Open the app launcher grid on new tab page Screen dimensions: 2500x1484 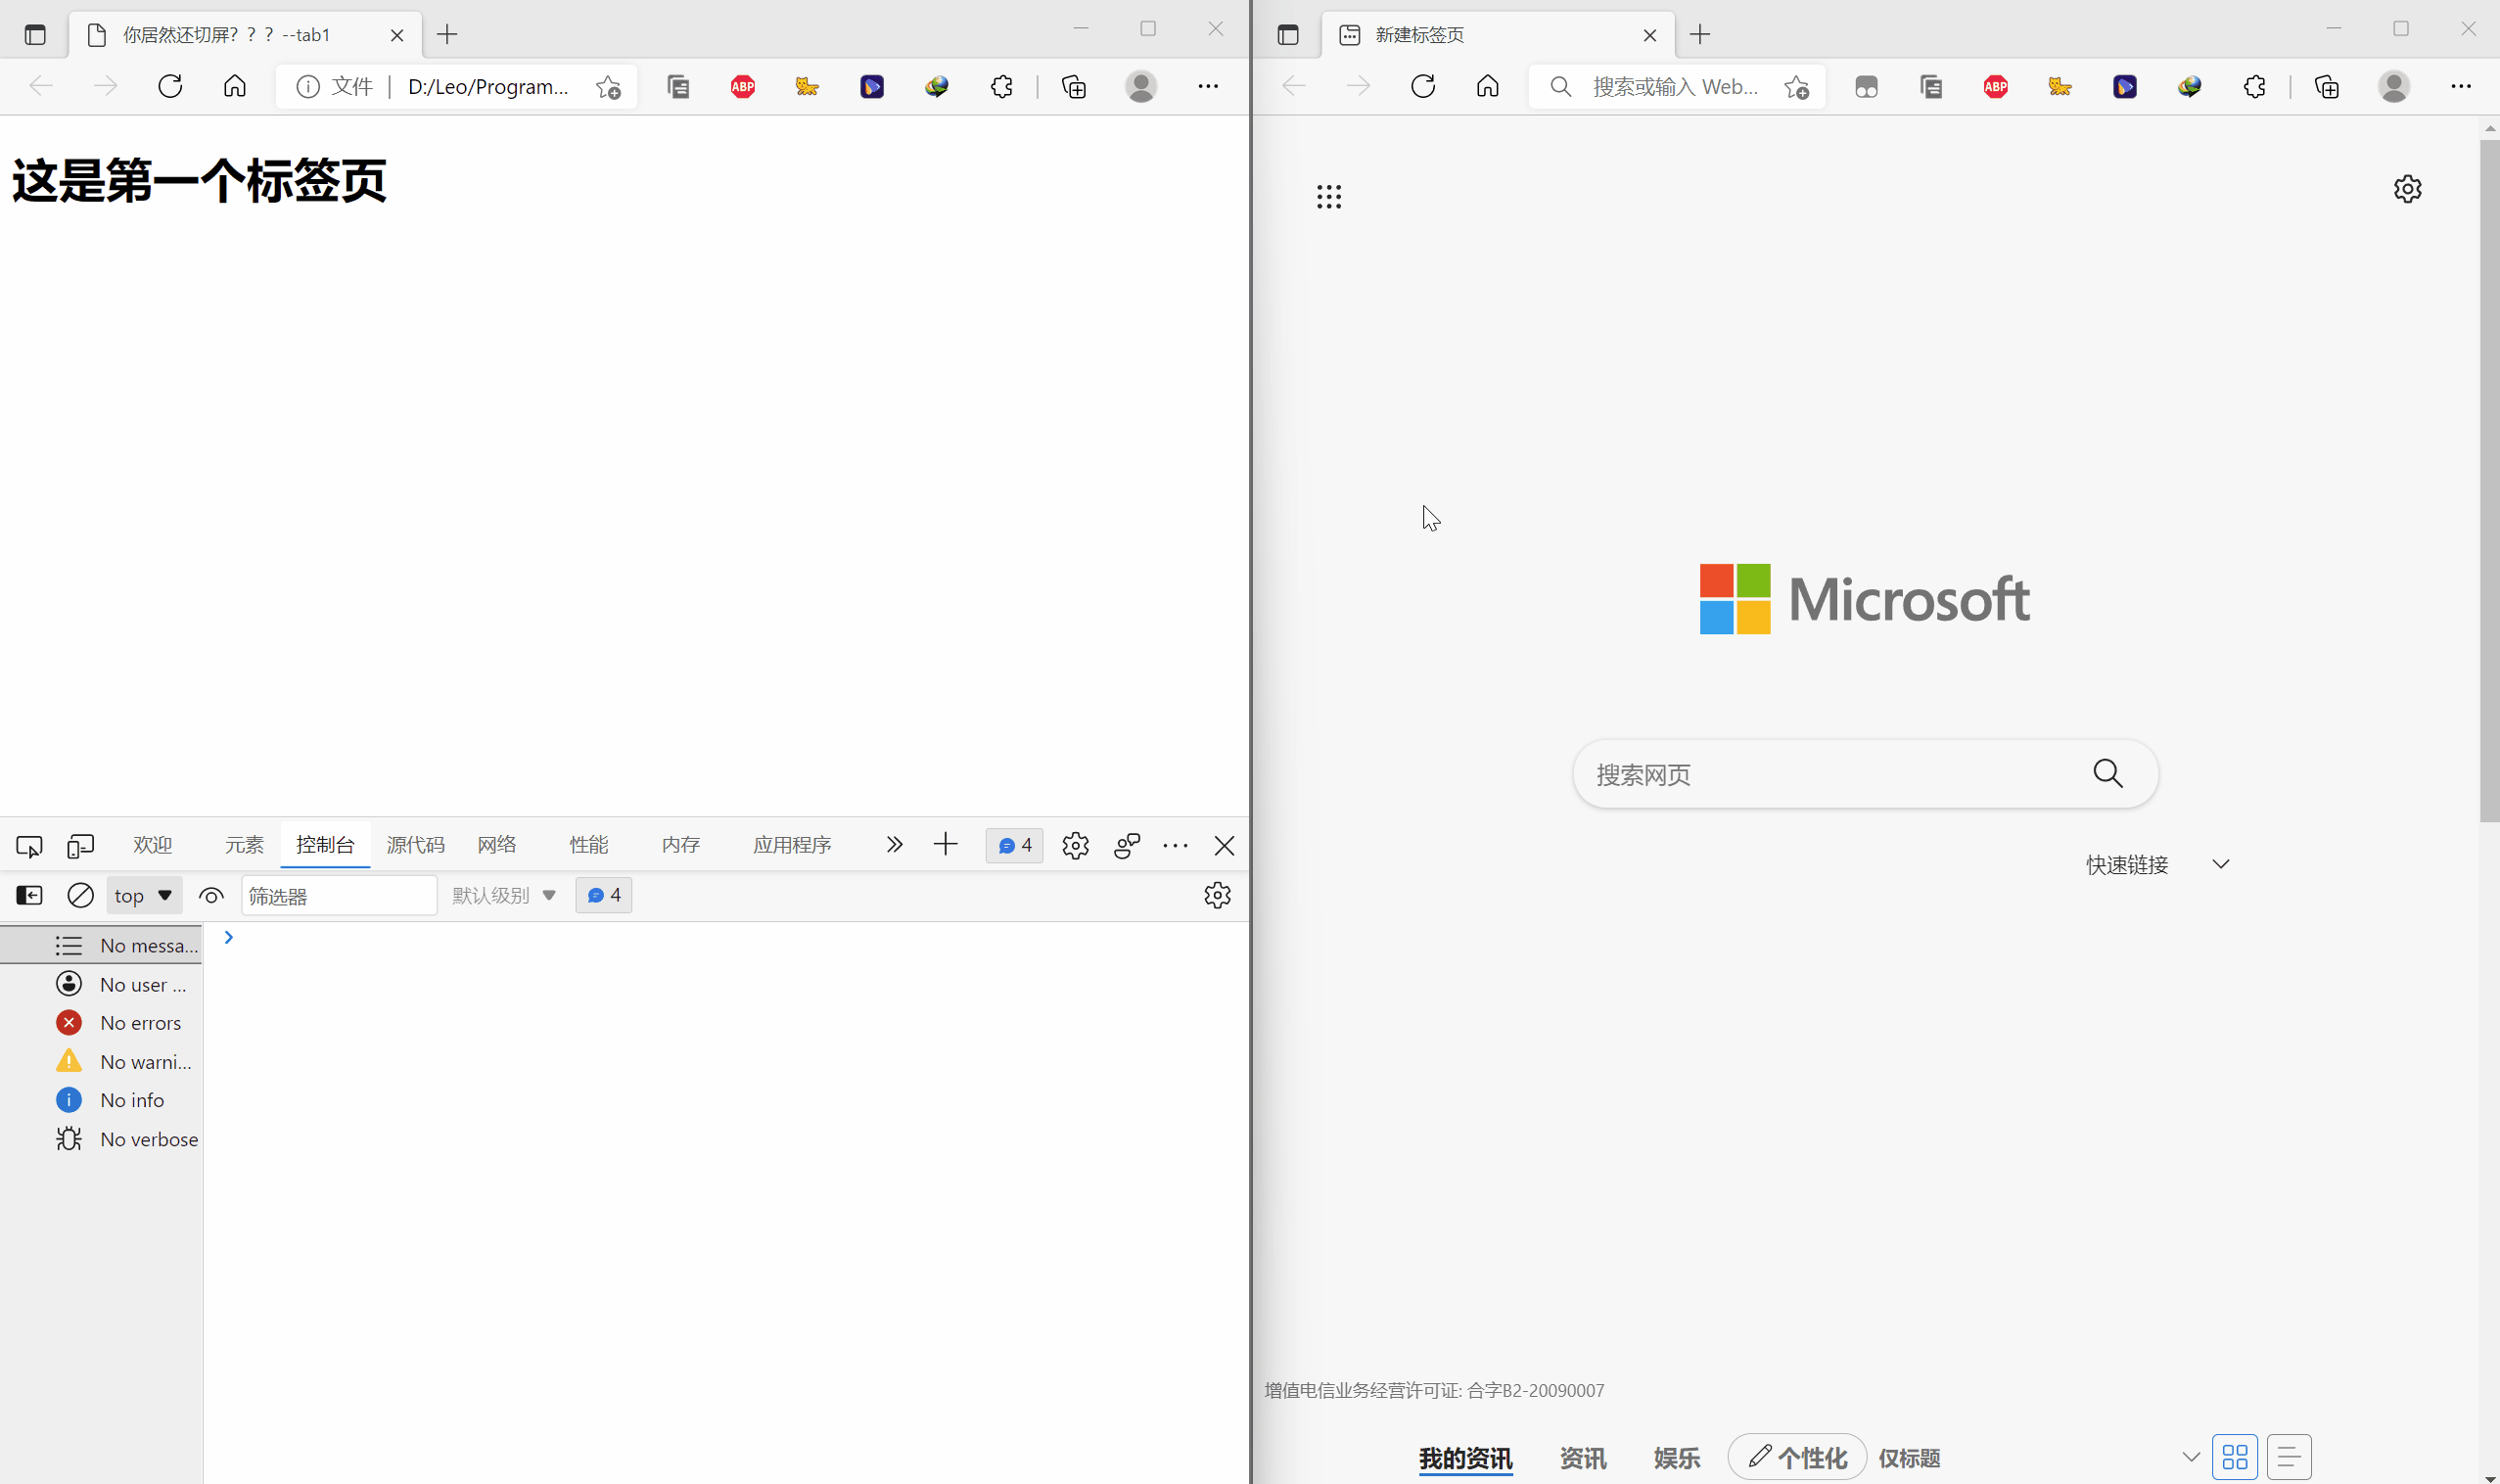click(x=1329, y=196)
